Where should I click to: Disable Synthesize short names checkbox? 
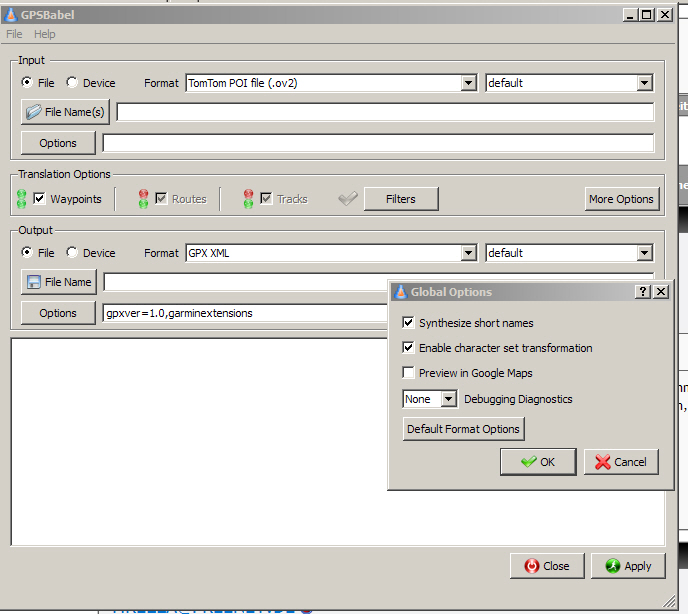(408, 323)
